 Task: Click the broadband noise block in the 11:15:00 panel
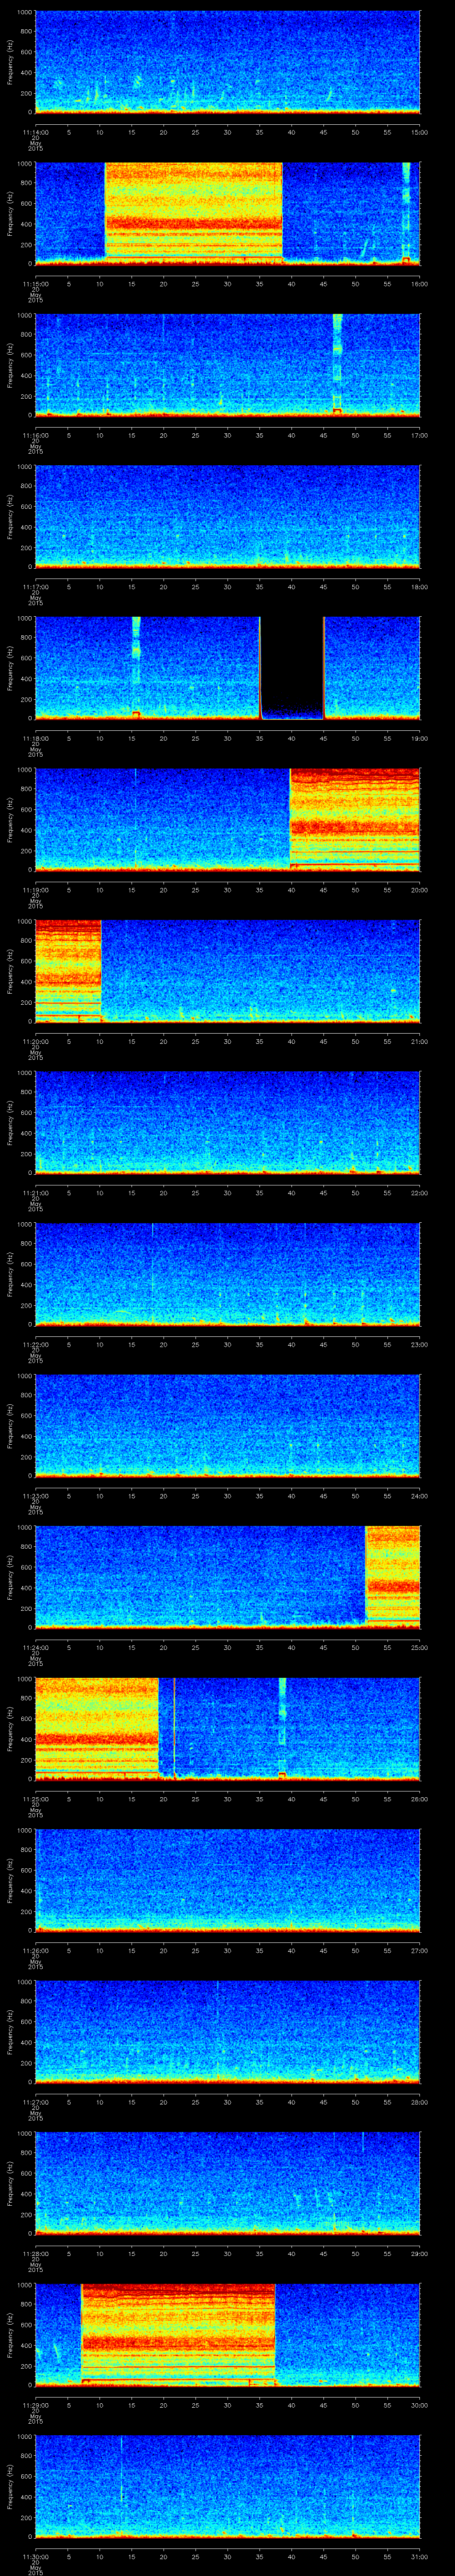[194, 213]
